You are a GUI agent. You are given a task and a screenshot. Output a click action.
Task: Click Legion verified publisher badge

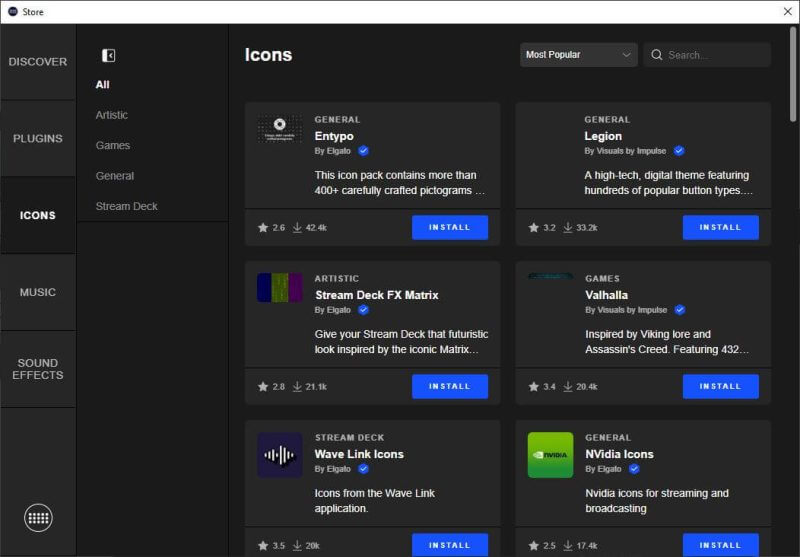pos(679,151)
